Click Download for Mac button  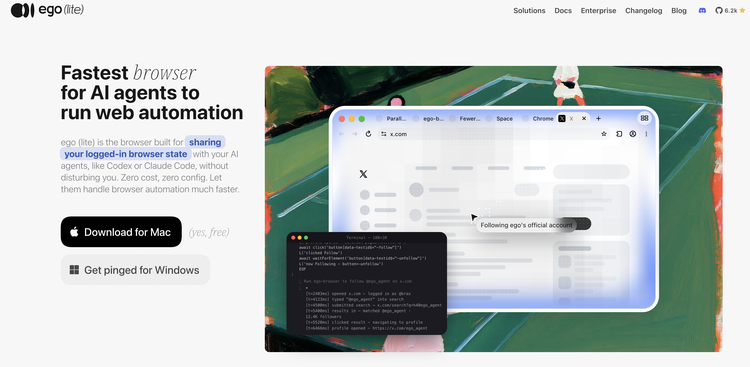pyautogui.click(x=121, y=232)
